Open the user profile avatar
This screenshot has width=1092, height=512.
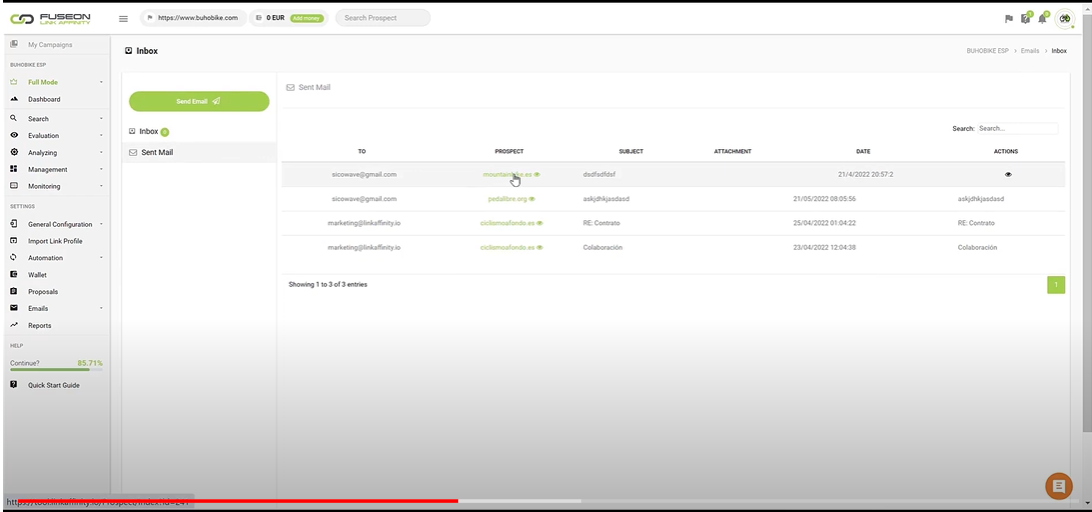(1065, 19)
